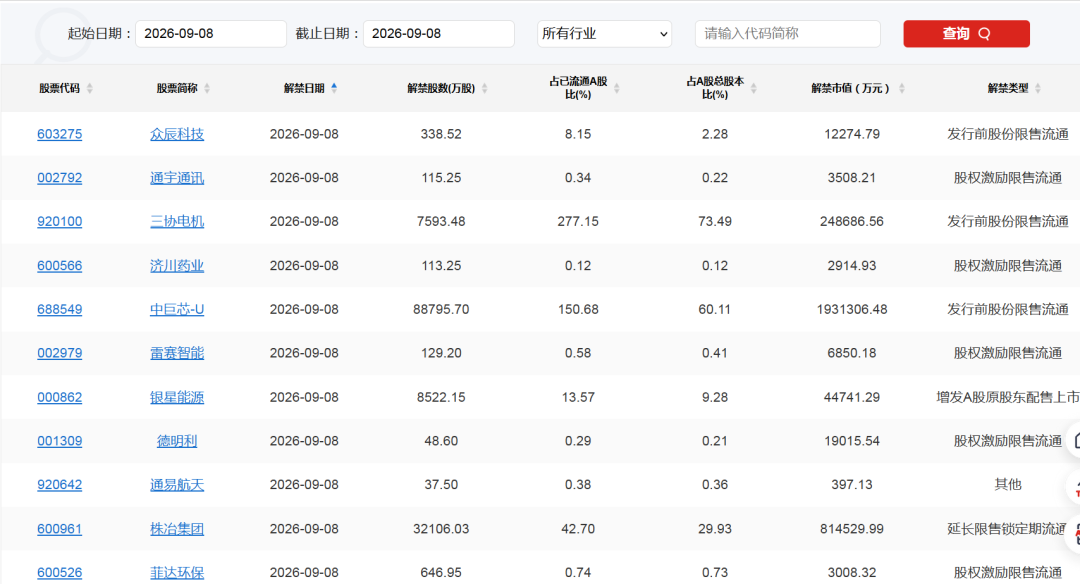Select the 73.49 total share ratio cell
Screen dimensions: 1080x584
pos(715,222)
